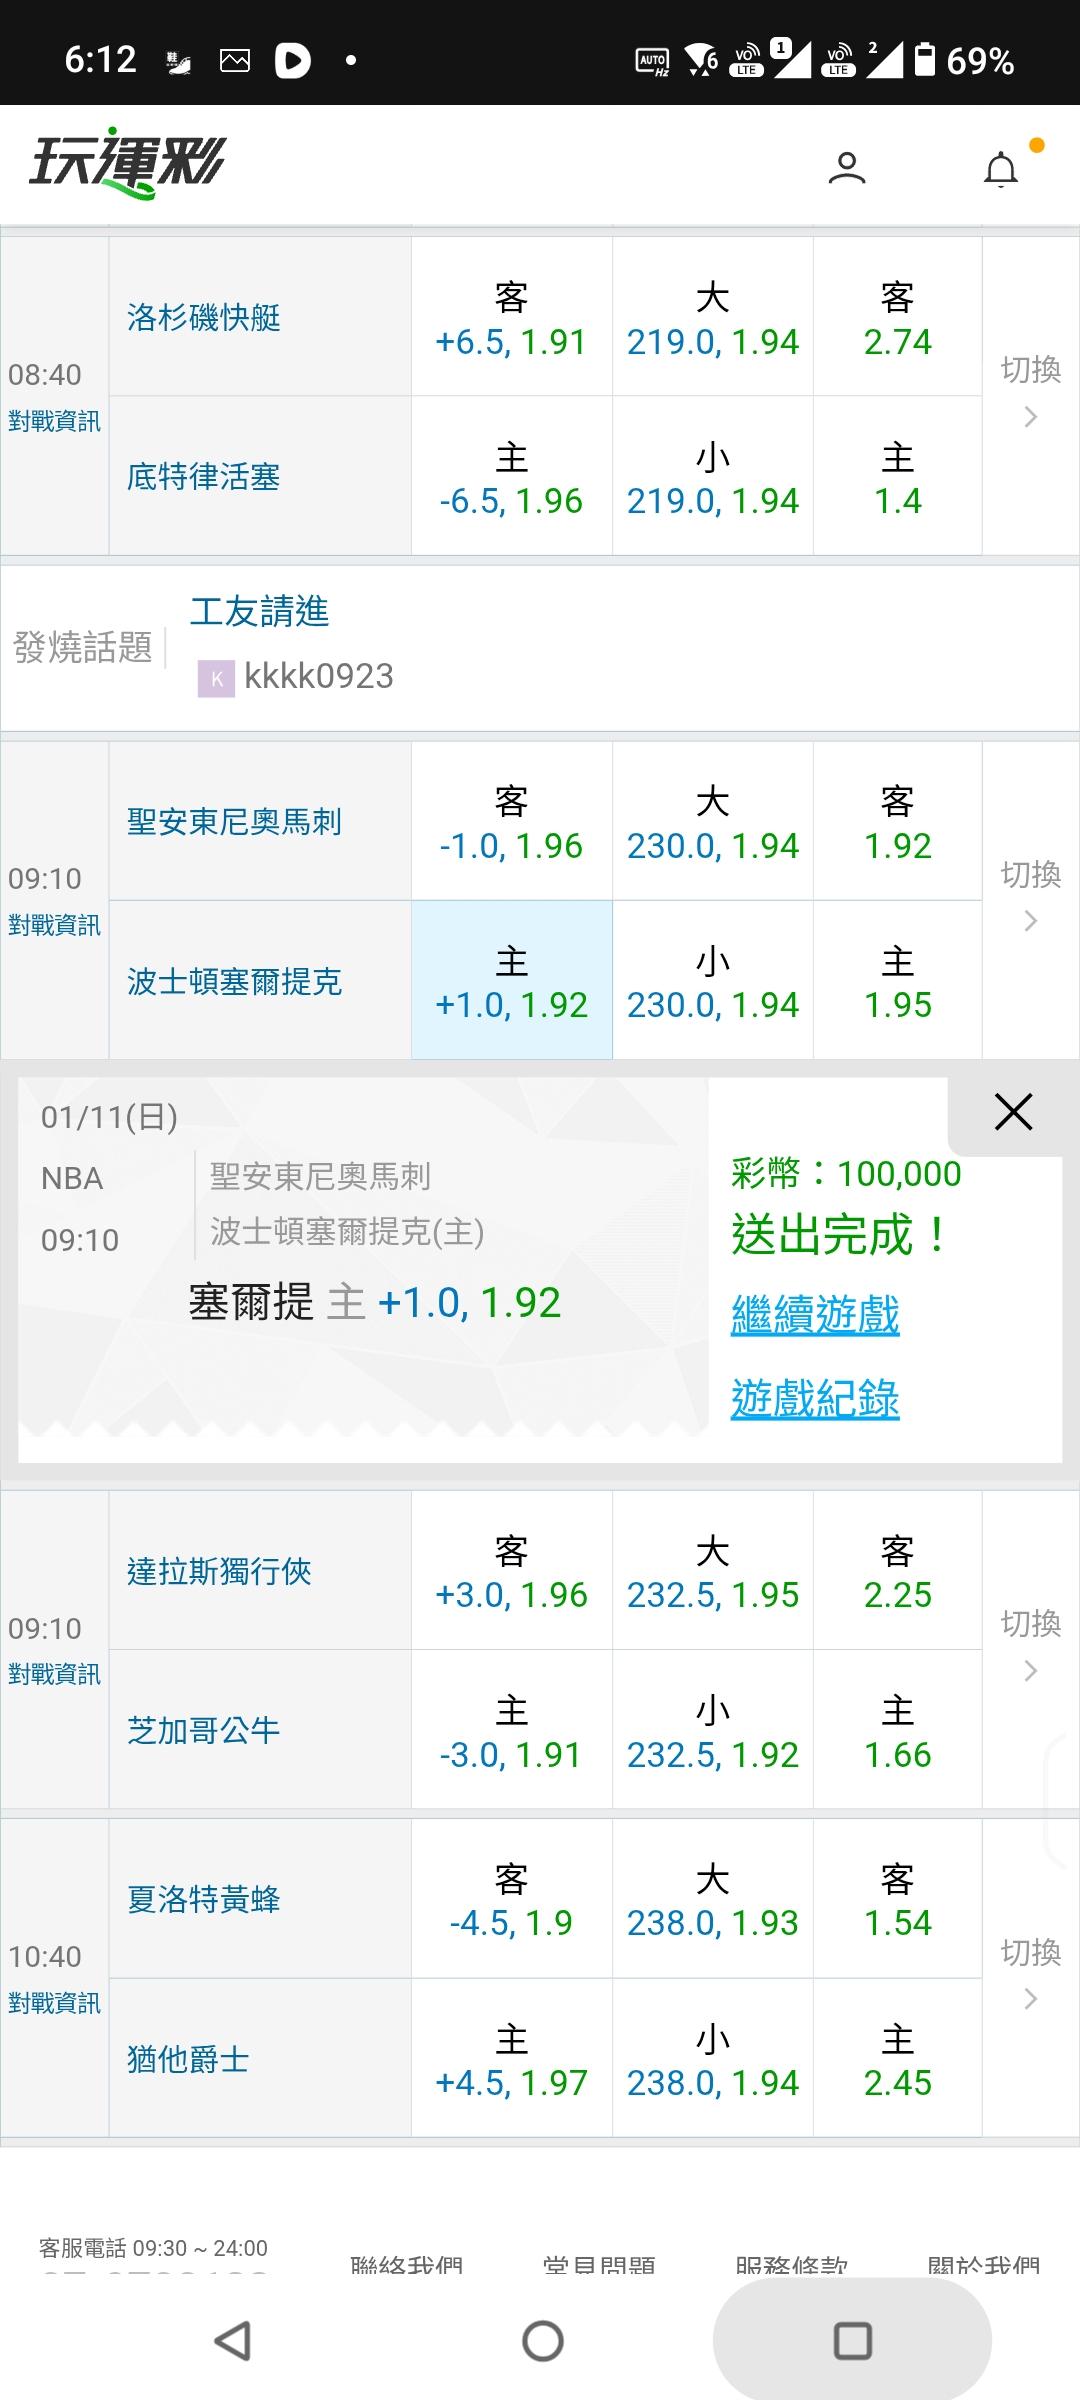The height and width of the screenshot is (2400, 1080).
Task: Expand 切換 for Hornets vs Jazz game
Action: 1030,1974
